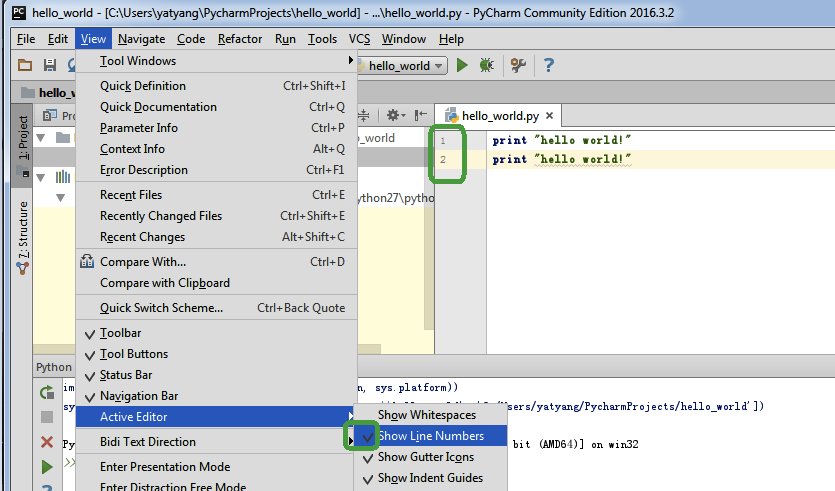Toggle Show Indent Guides option

[x=430, y=478]
